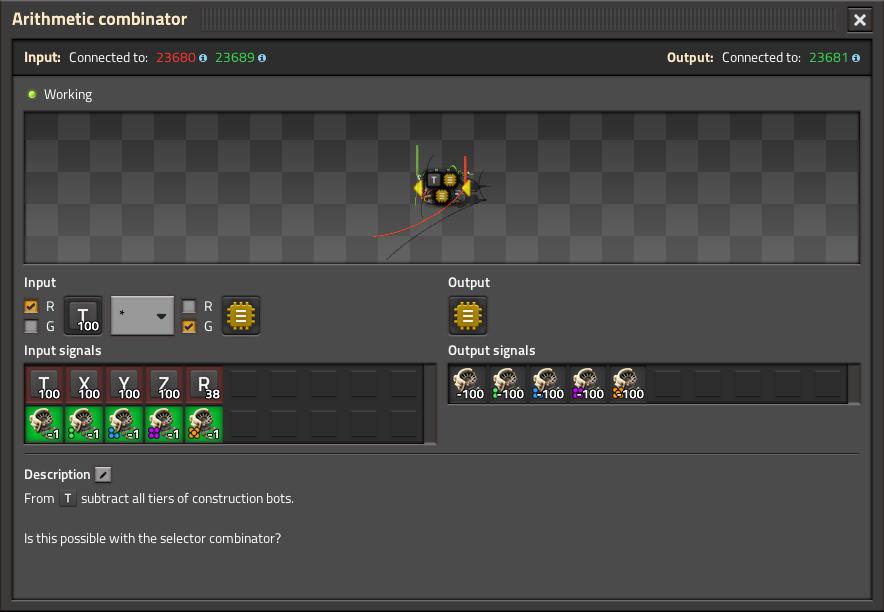
Task: Click the Output Each signal button
Action: click(467, 315)
